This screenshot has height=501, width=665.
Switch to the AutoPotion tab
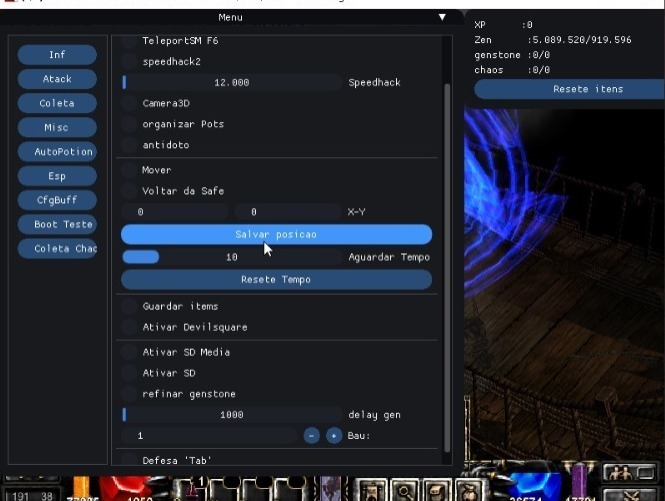[57, 152]
